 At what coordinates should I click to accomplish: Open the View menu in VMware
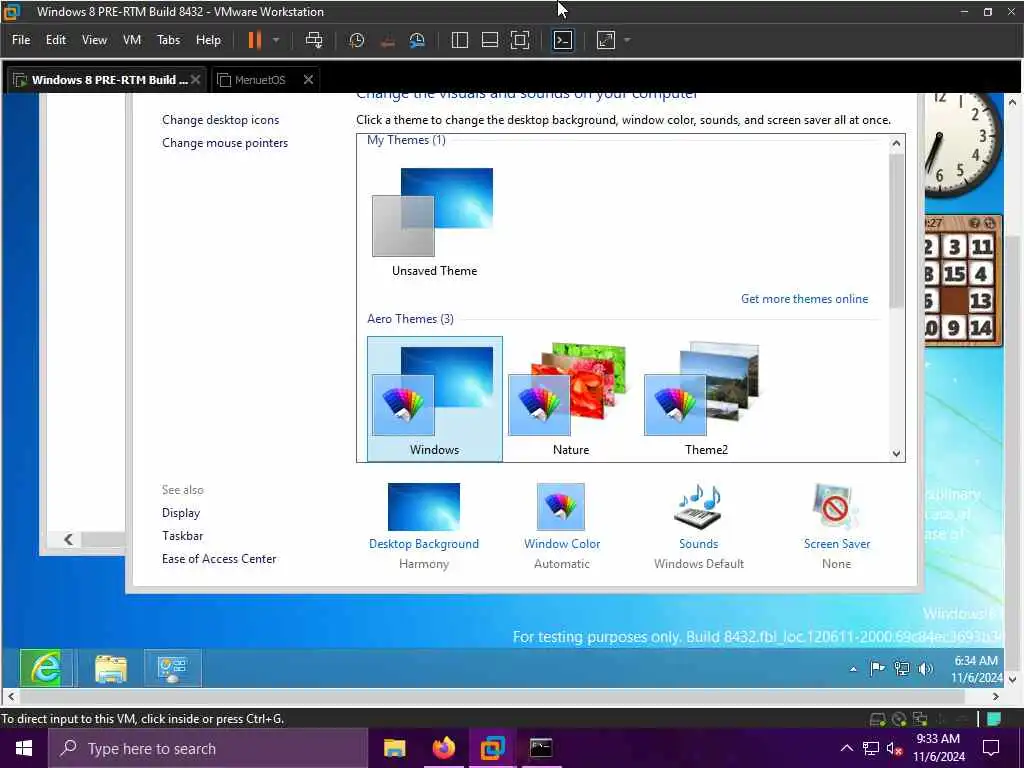(x=94, y=40)
